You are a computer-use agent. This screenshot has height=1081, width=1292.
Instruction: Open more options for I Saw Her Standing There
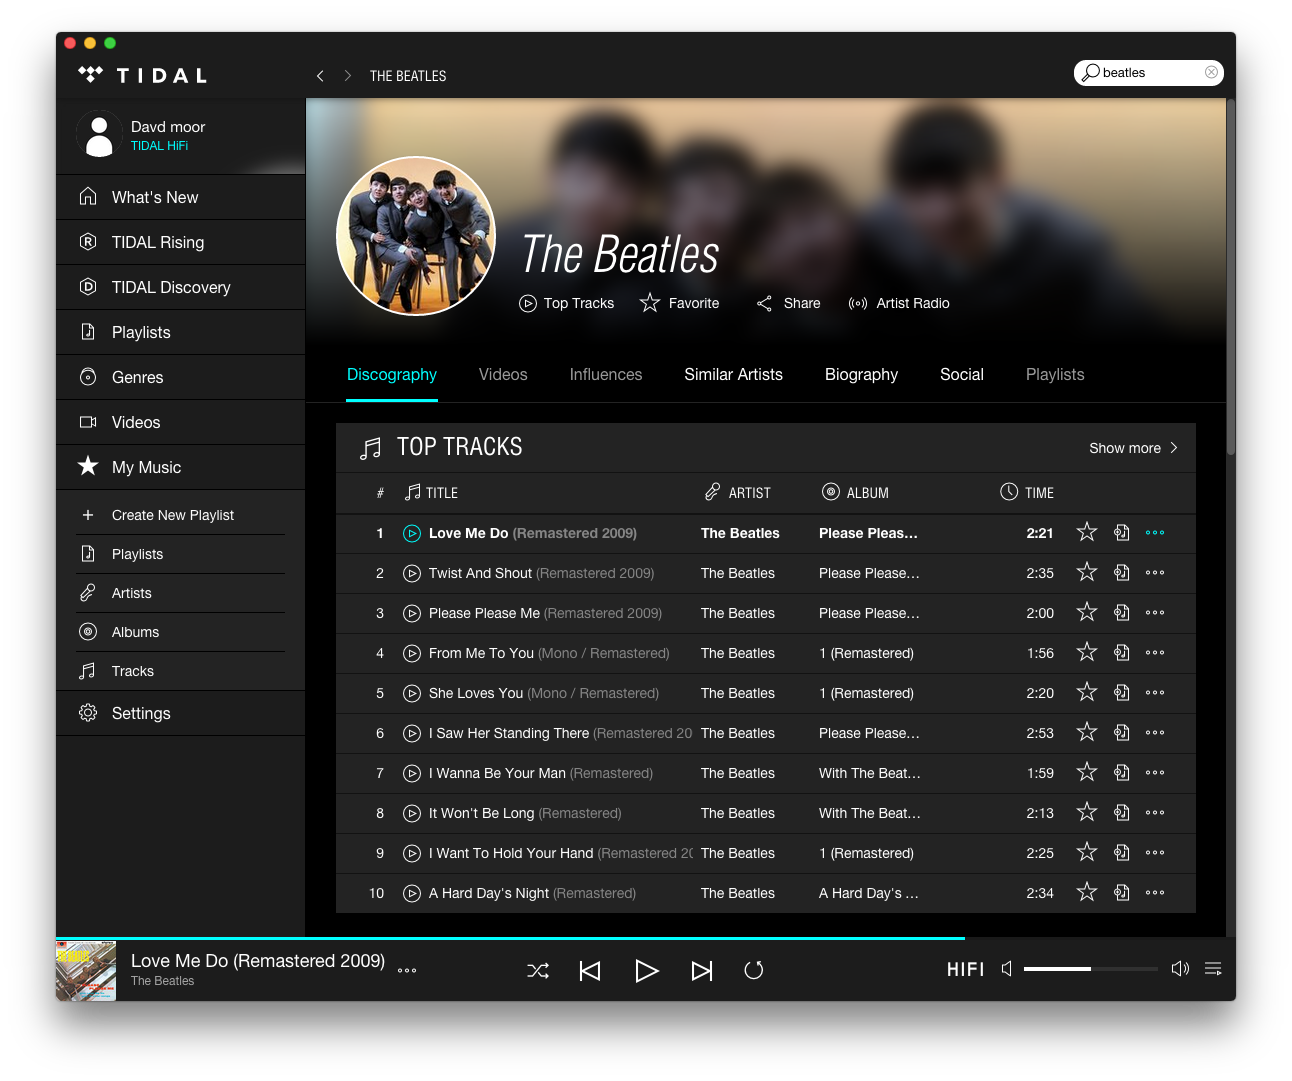click(1155, 733)
